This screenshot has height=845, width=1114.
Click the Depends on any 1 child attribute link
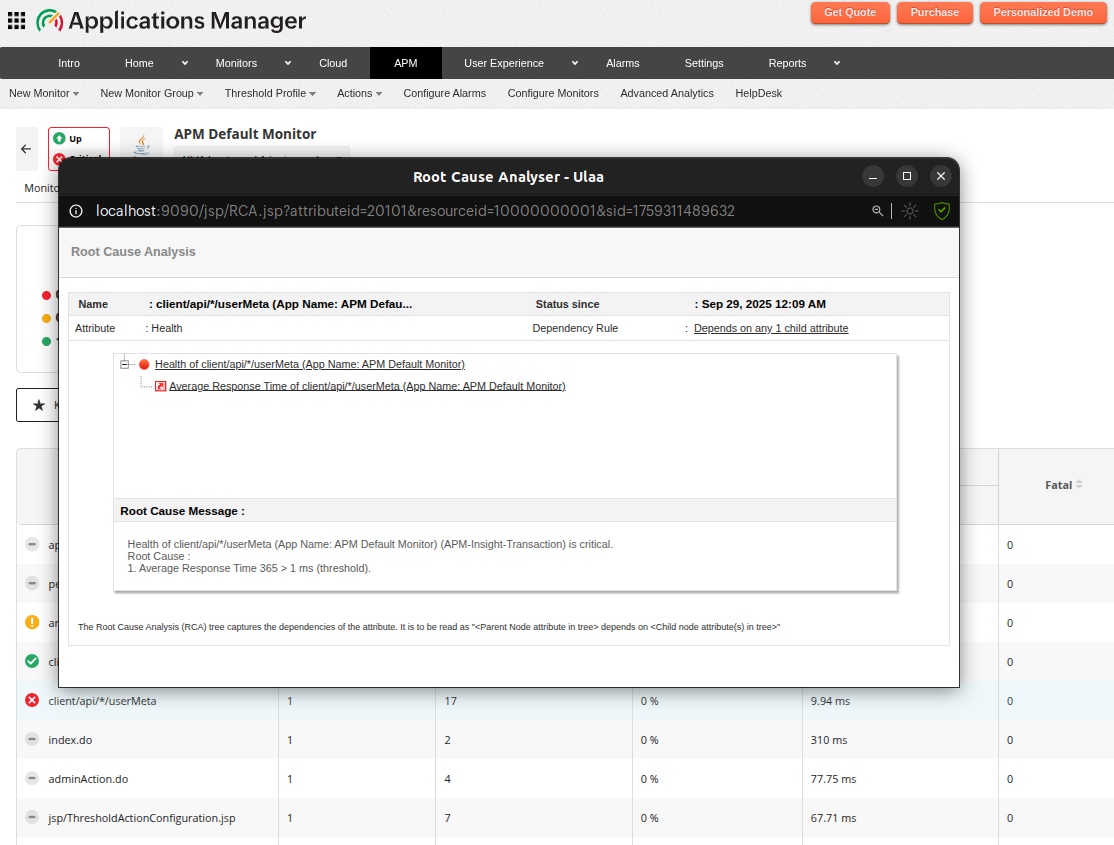click(770, 328)
